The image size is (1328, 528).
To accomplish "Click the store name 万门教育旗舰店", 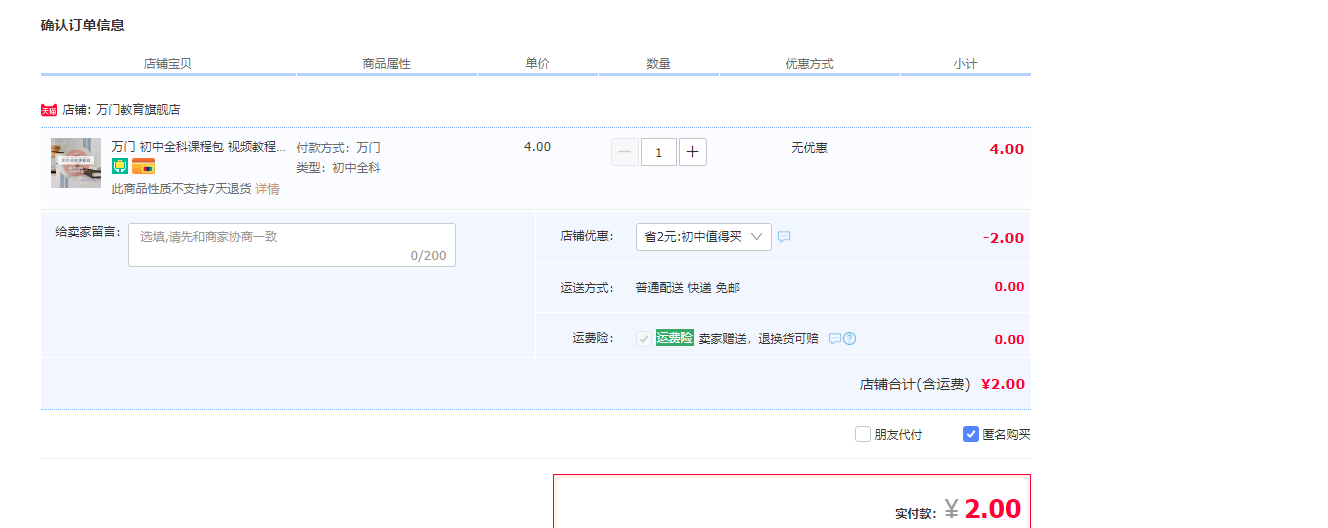I will 138,110.
